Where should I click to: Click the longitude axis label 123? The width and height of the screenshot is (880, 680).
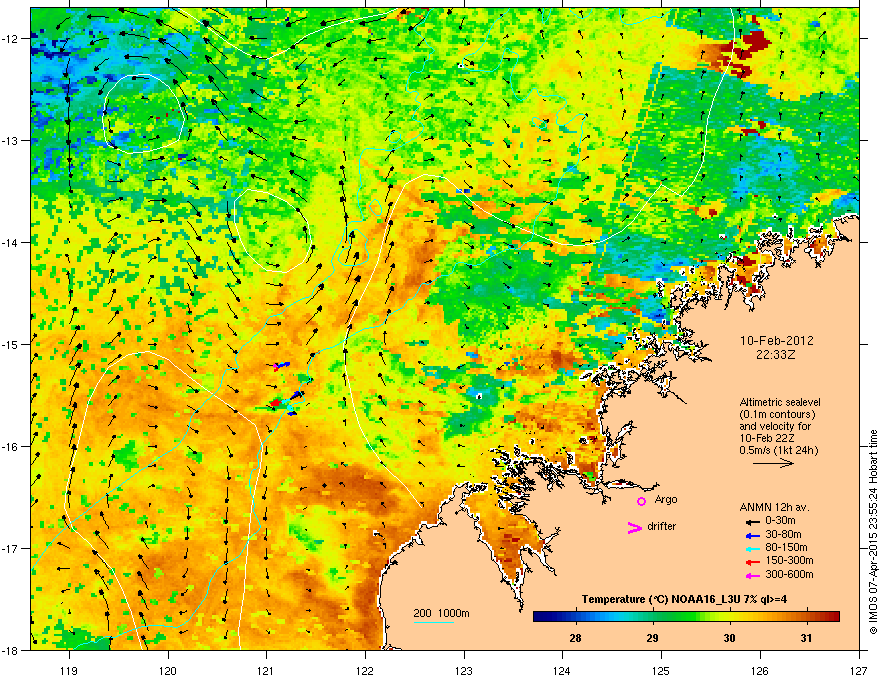coord(464,670)
